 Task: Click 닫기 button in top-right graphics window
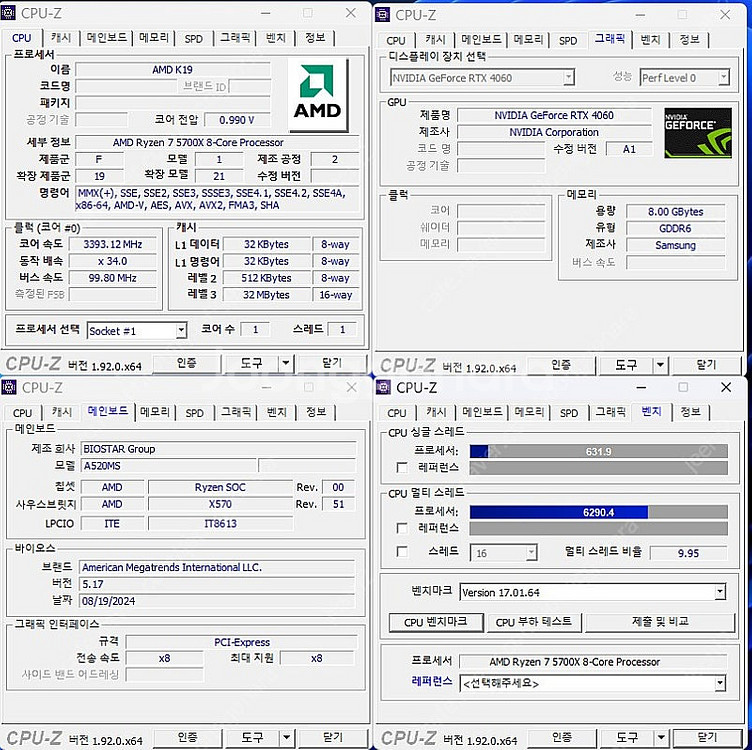coord(706,365)
